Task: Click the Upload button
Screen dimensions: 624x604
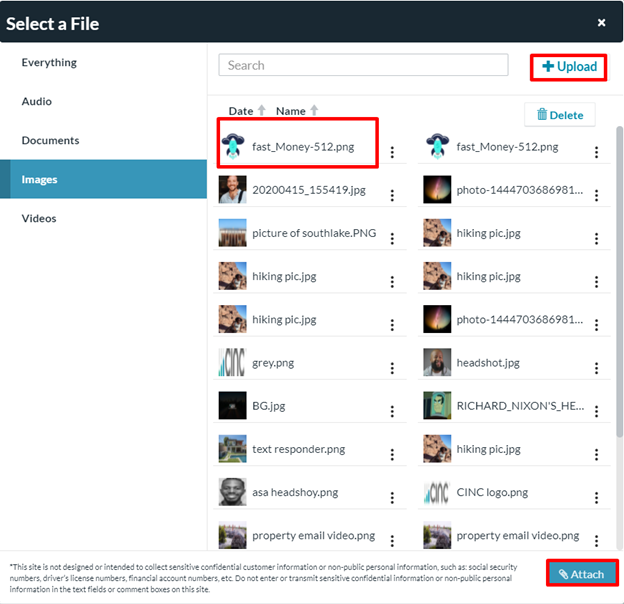Action: pos(569,67)
